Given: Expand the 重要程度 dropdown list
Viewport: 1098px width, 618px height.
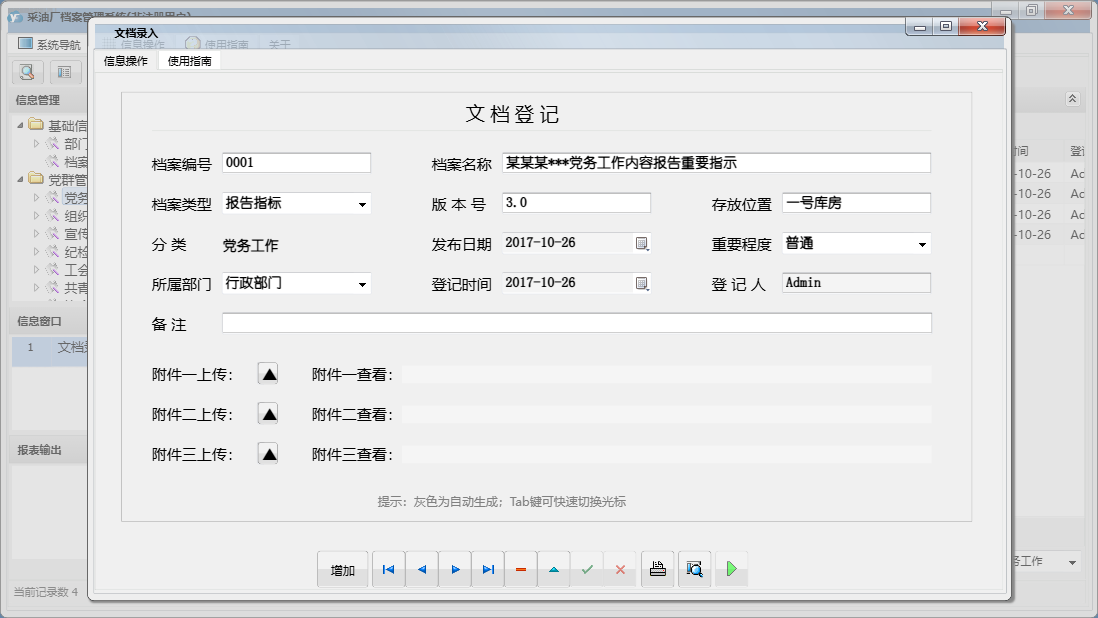Looking at the screenshot, I should [921, 244].
